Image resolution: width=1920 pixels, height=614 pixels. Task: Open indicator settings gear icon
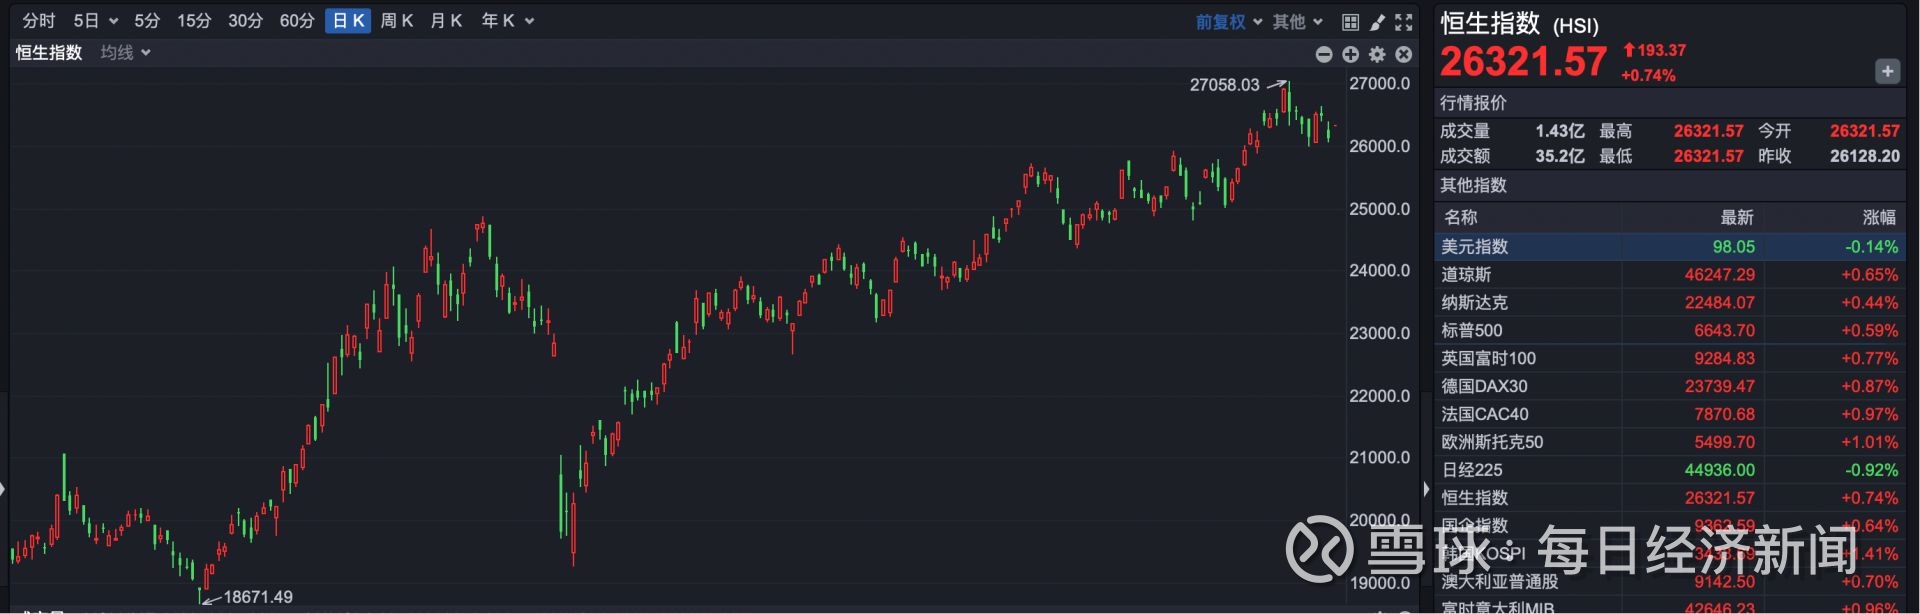point(1377,54)
